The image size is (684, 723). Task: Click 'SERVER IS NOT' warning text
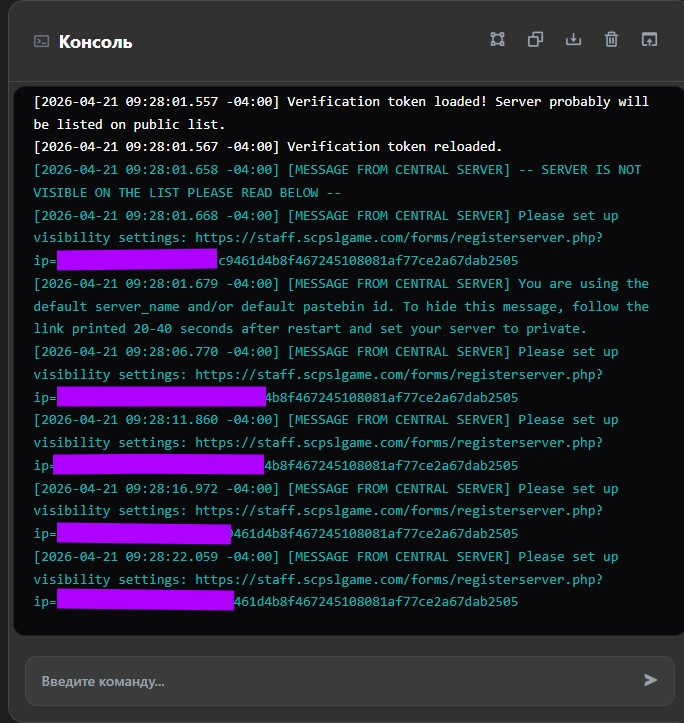coord(591,170)
